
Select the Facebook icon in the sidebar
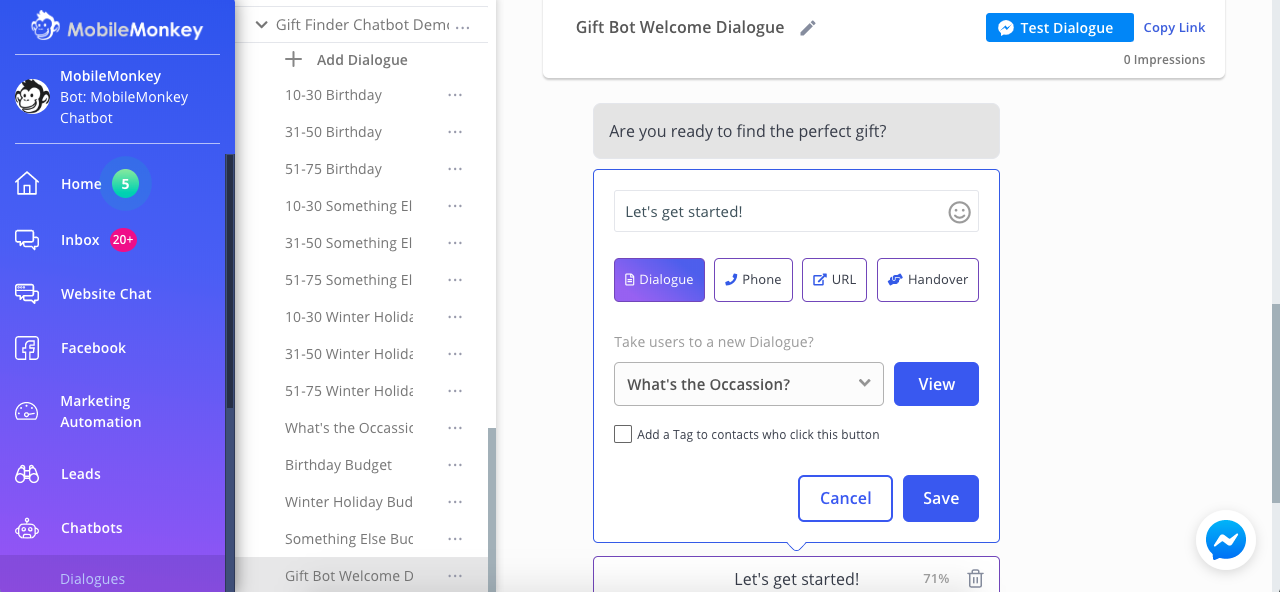click(27, 347)
